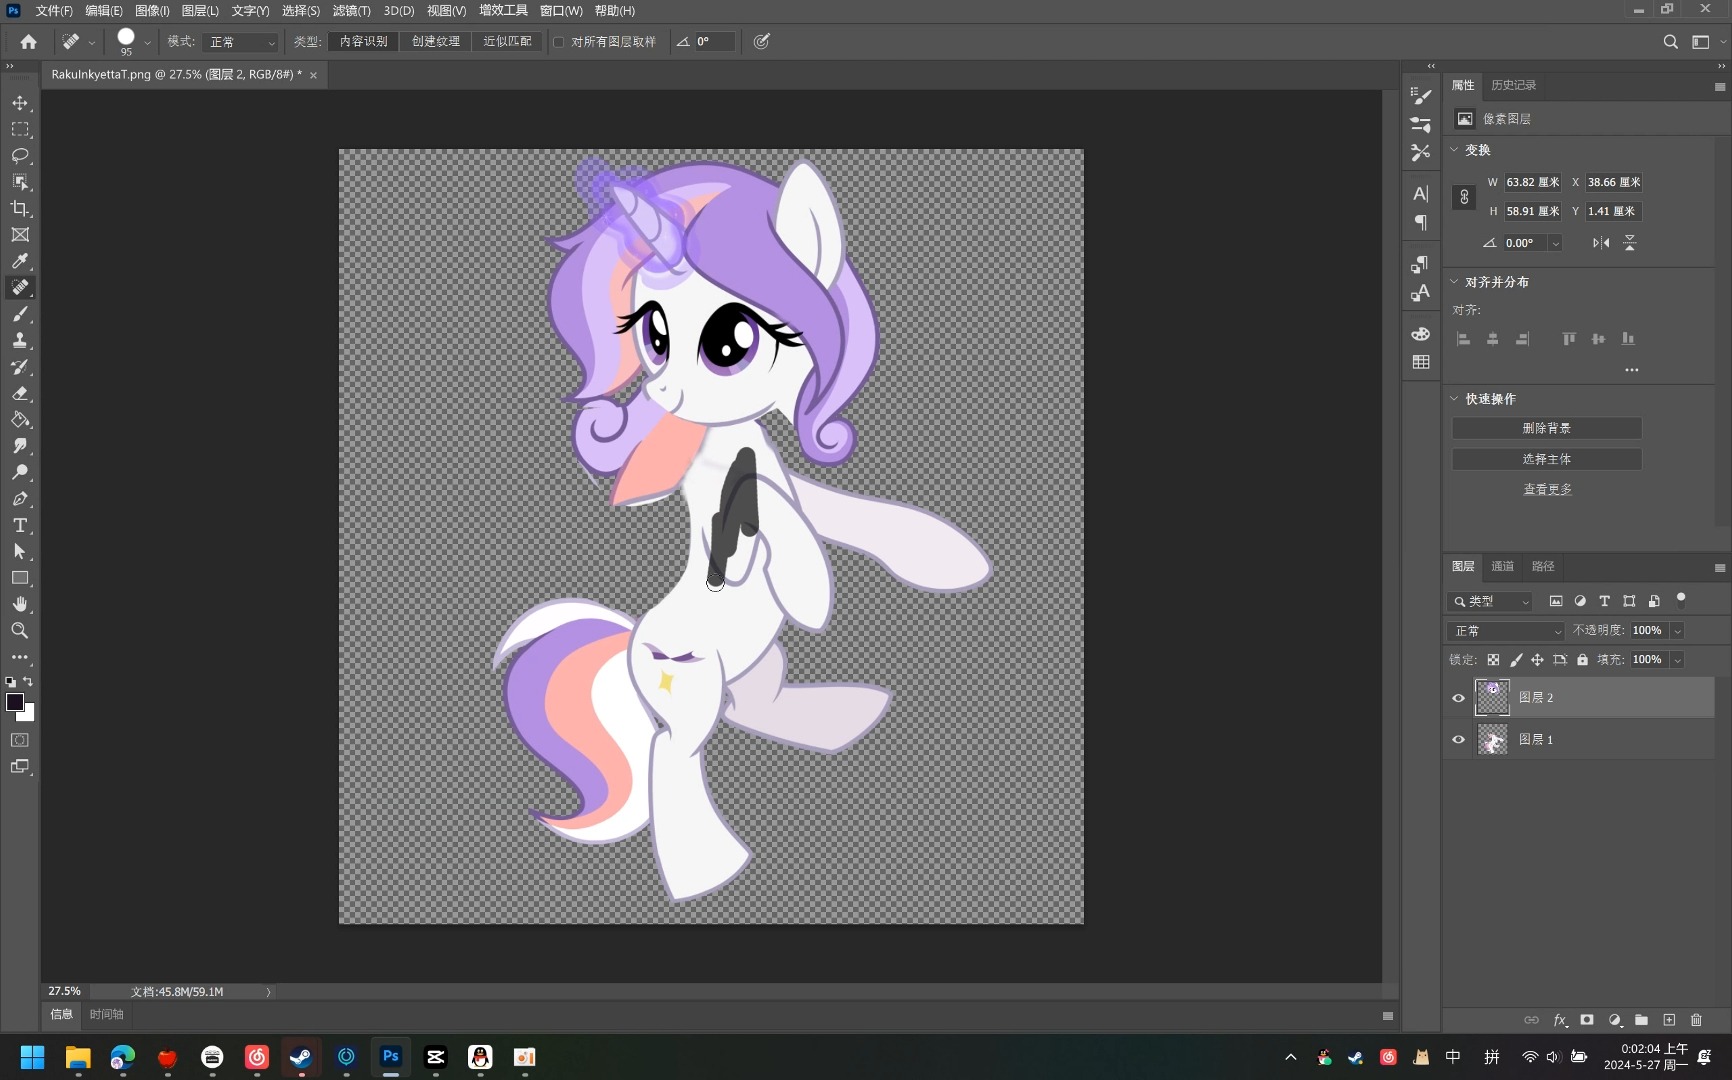Image resolution: width=1732 pixels, height=1080 pixels.
Task: Select the Frame tool
Action: pos(20,235)
